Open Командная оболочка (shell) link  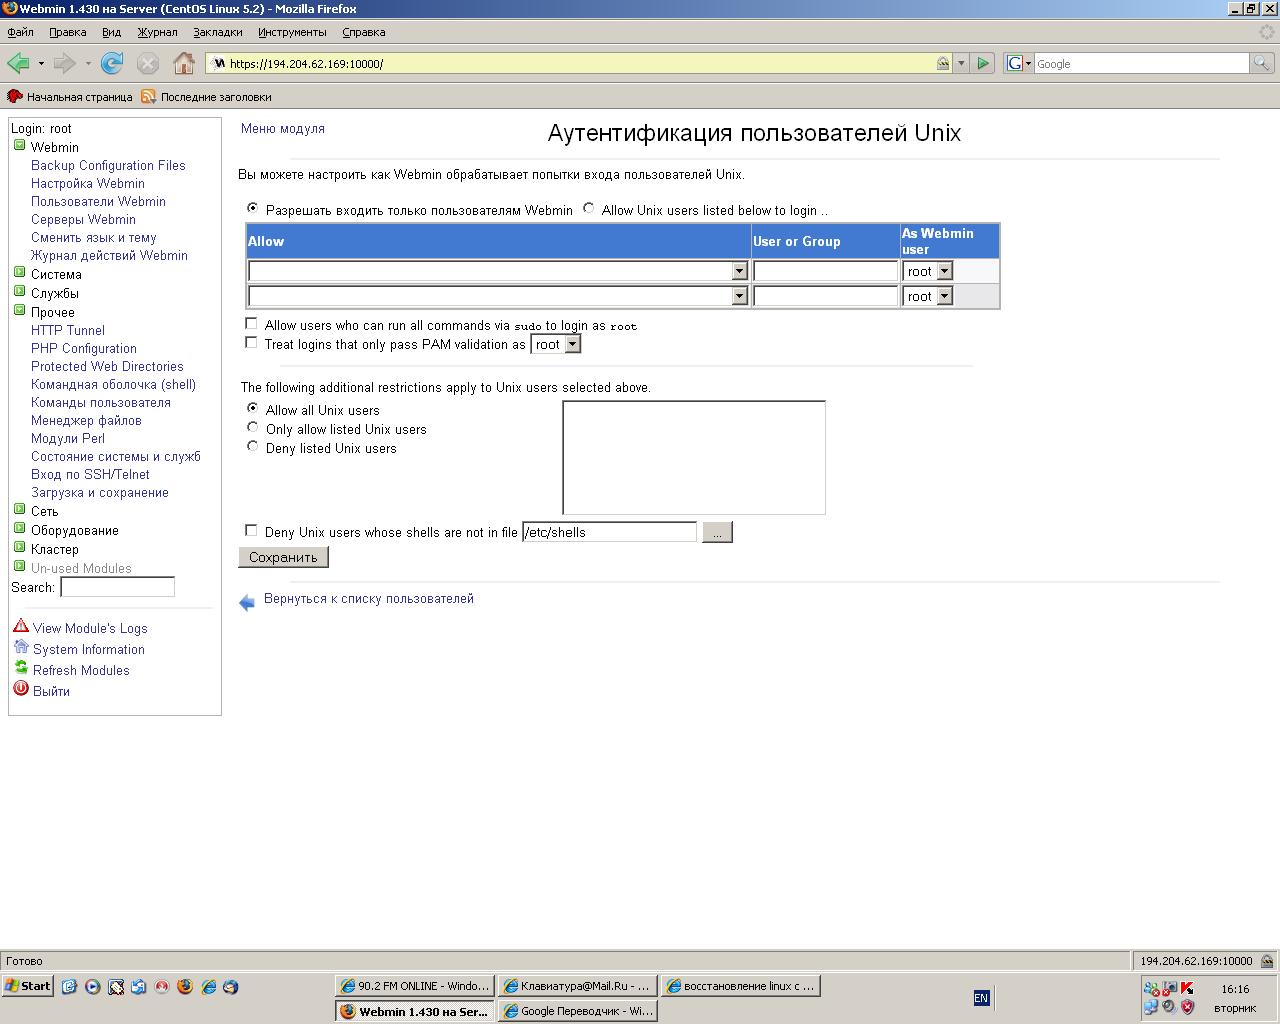pyautogui.click(x=113, y=384)
